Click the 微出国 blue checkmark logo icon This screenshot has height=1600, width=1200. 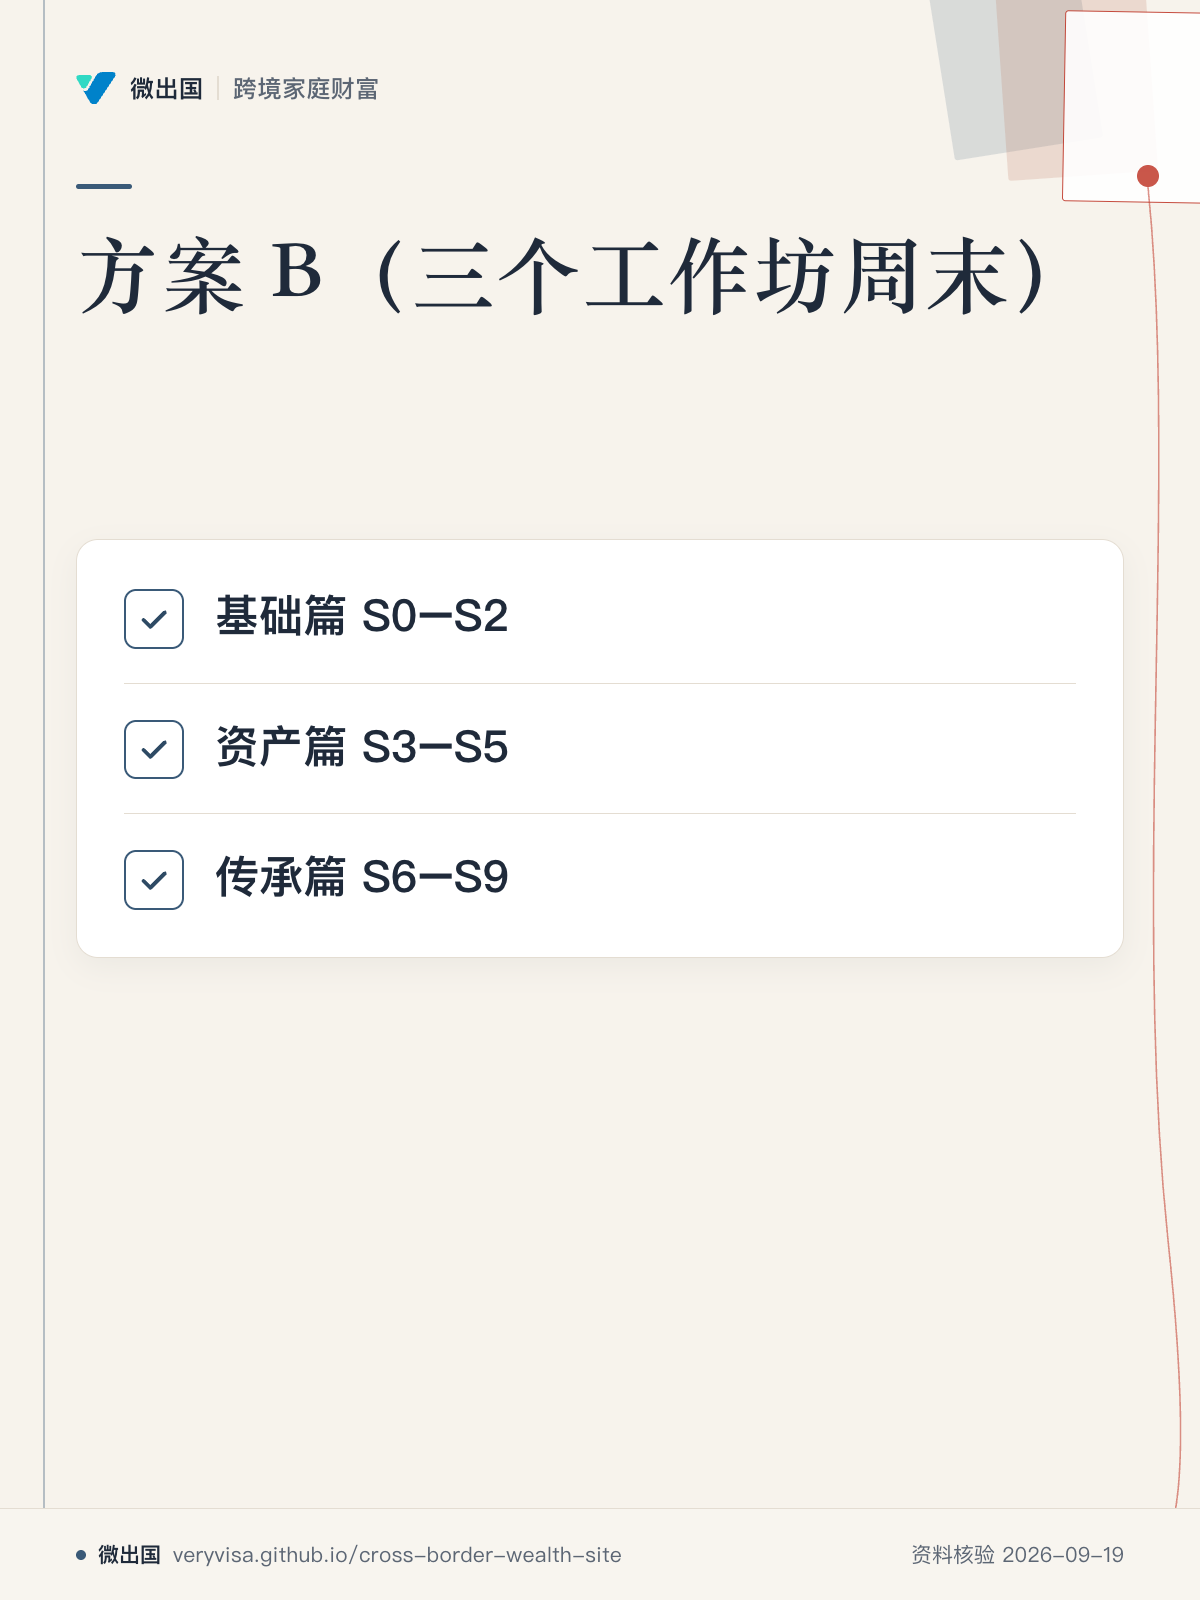[x=96, y=88]
